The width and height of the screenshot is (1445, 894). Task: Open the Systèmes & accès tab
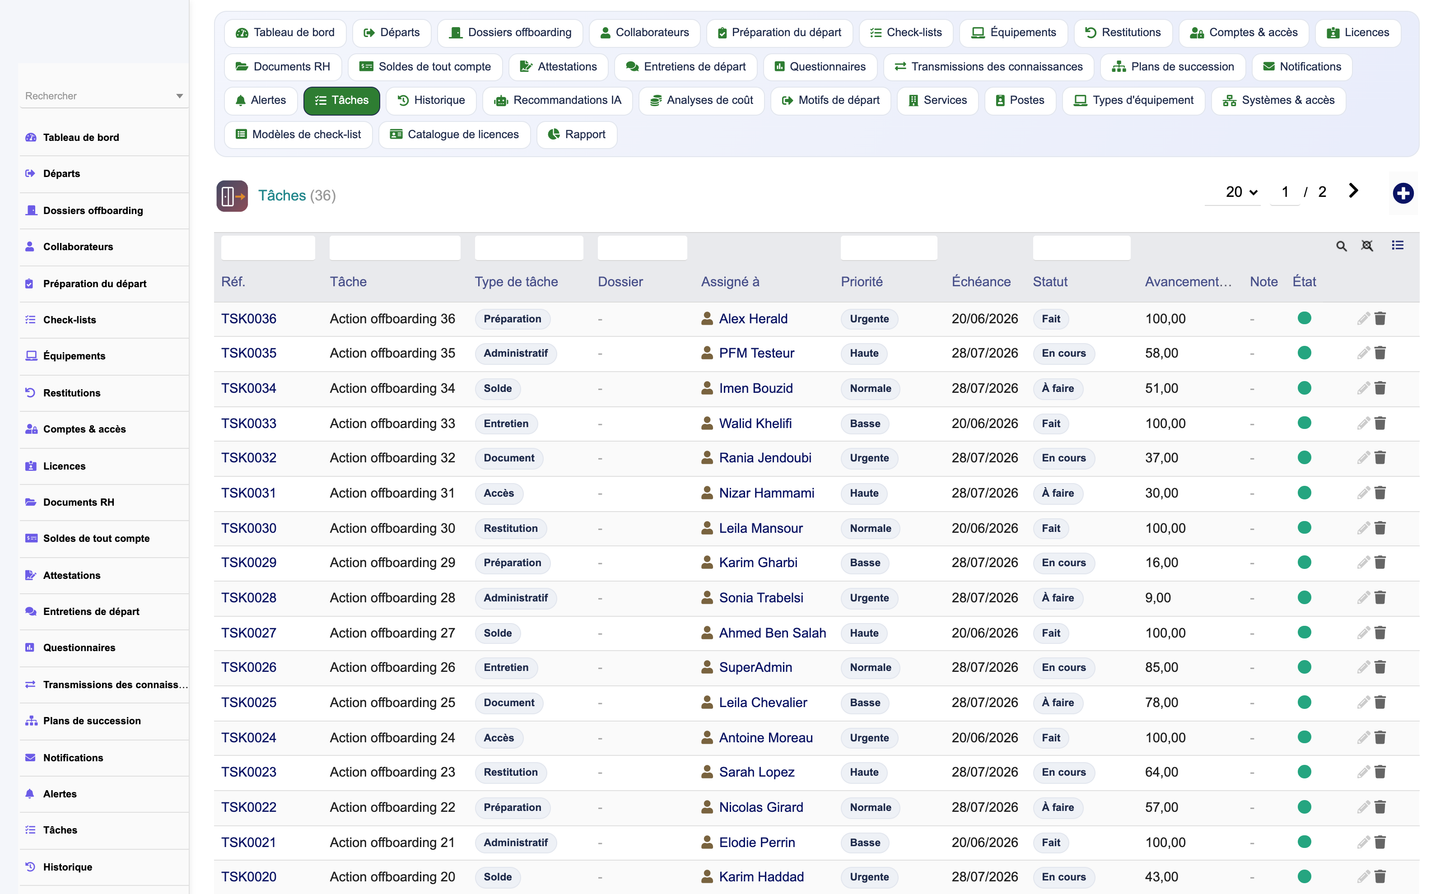1279,101
